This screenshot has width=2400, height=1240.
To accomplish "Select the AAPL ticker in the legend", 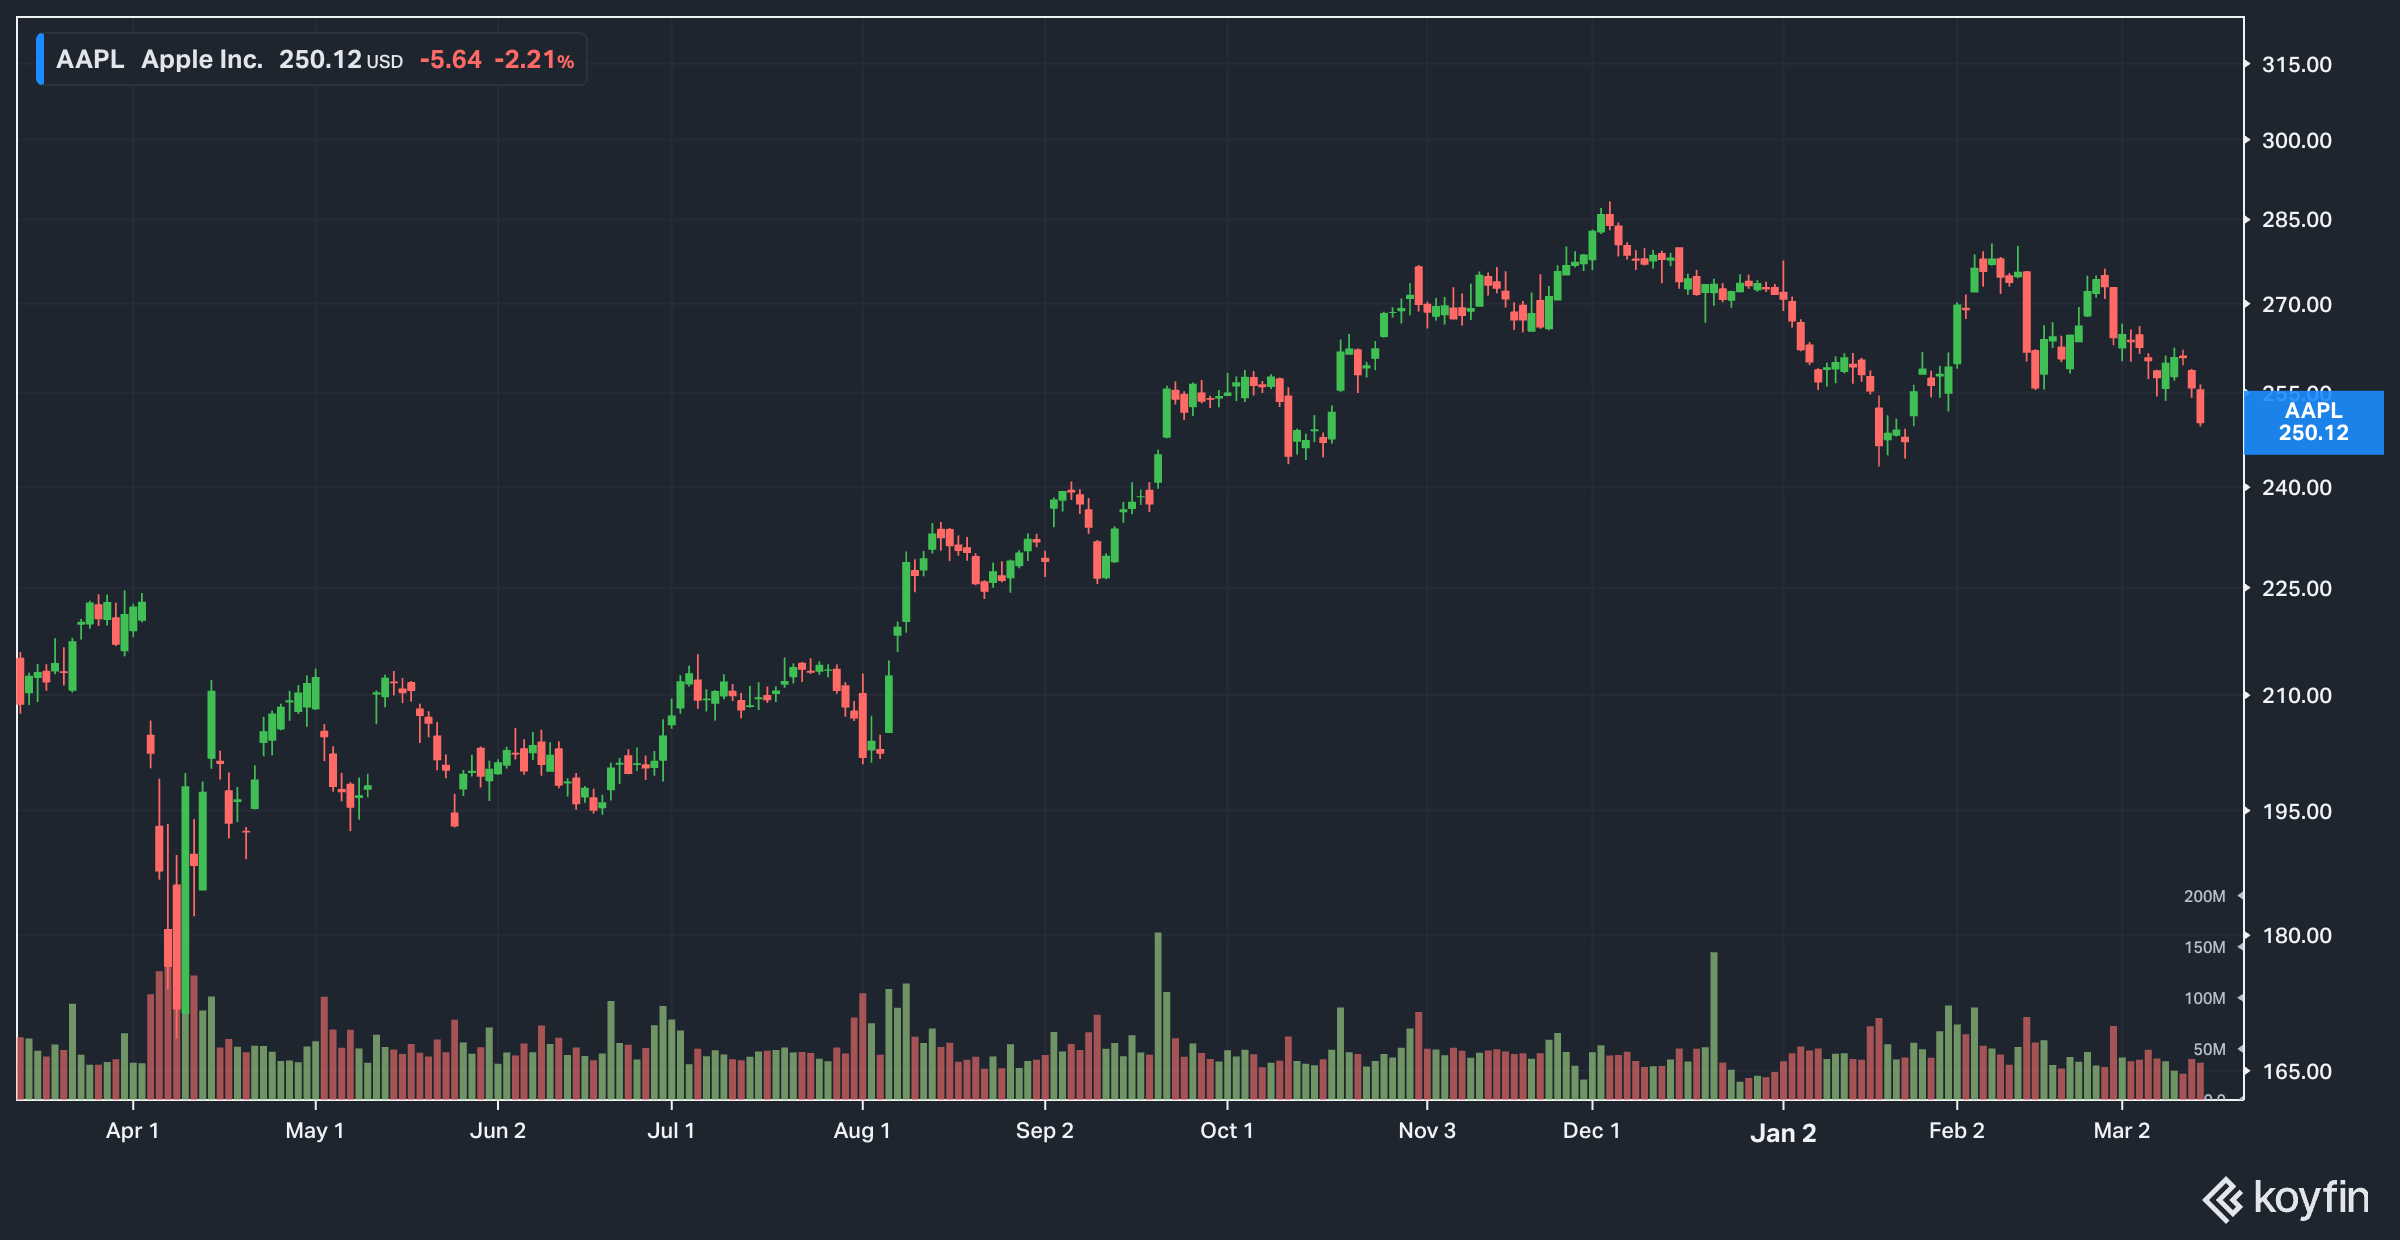I will click(x=90, y=59).
